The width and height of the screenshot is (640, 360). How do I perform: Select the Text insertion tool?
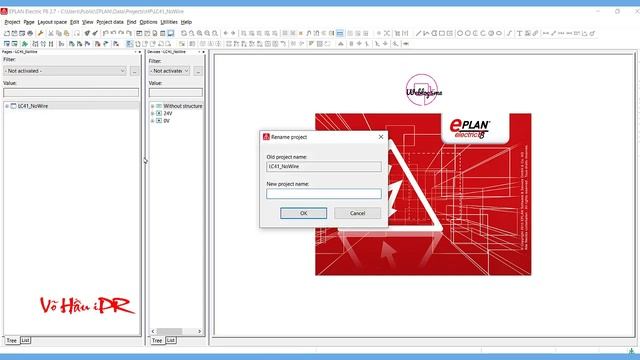click(520, 33)
